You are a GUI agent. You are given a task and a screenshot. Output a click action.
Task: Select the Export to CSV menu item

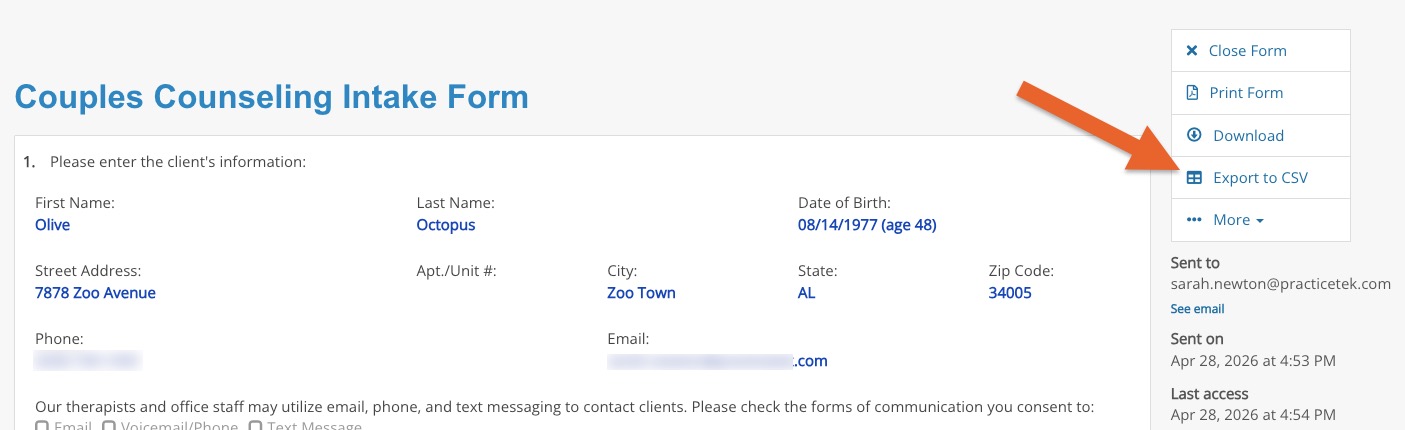(1261, 178)
